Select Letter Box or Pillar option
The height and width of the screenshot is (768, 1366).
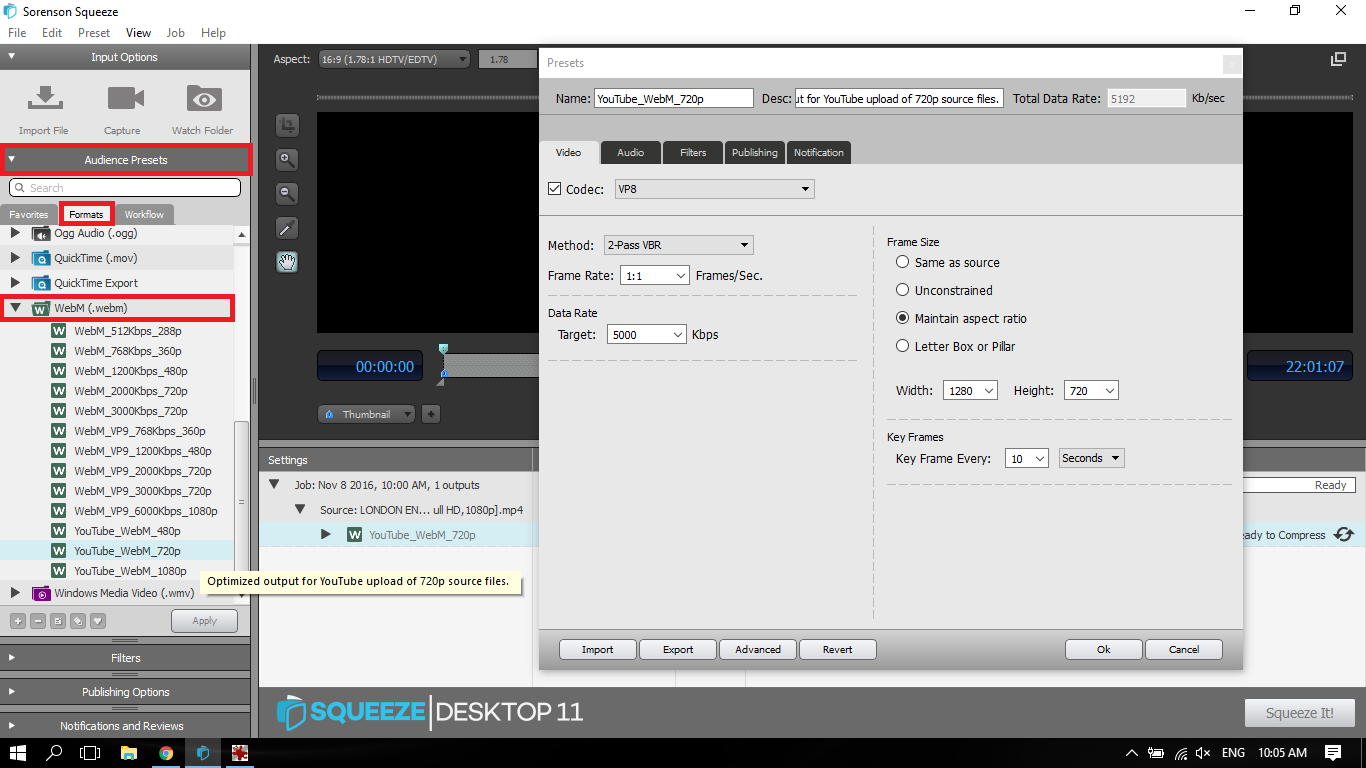(x=903, y=346)
